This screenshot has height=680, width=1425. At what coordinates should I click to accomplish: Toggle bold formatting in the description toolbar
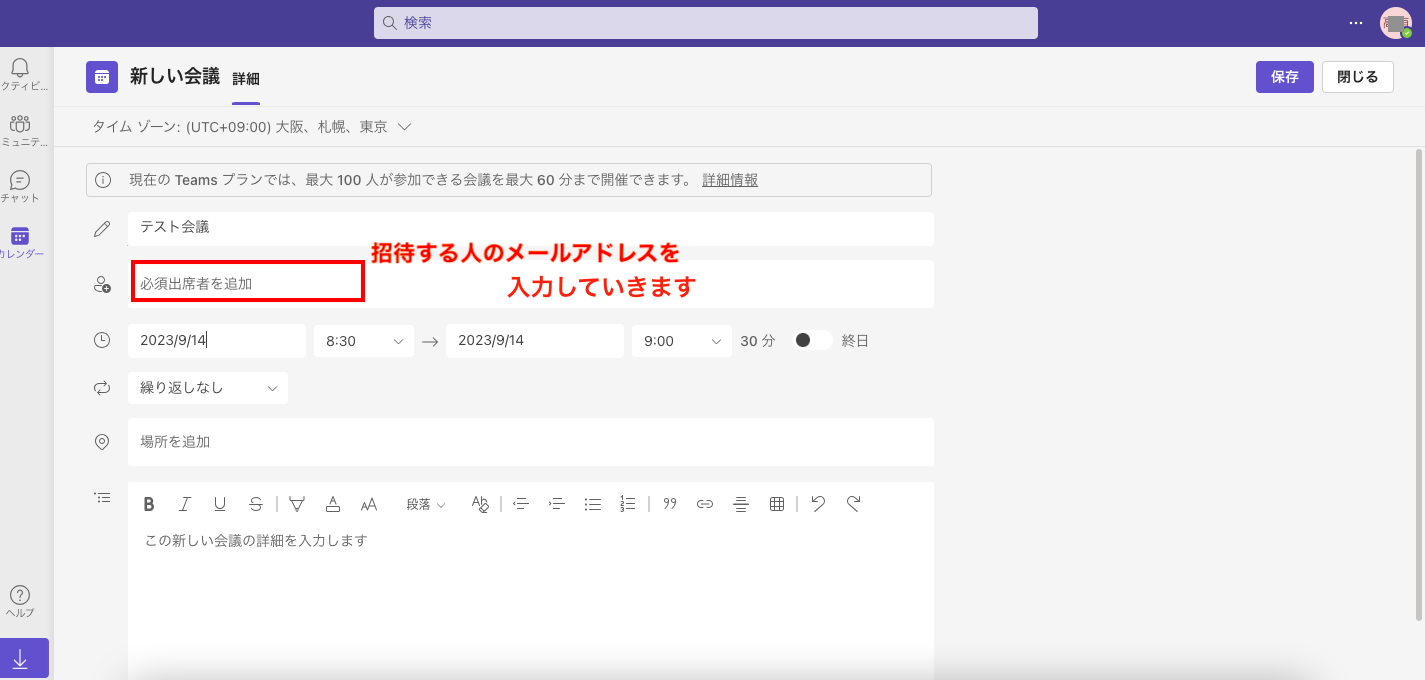148,503
